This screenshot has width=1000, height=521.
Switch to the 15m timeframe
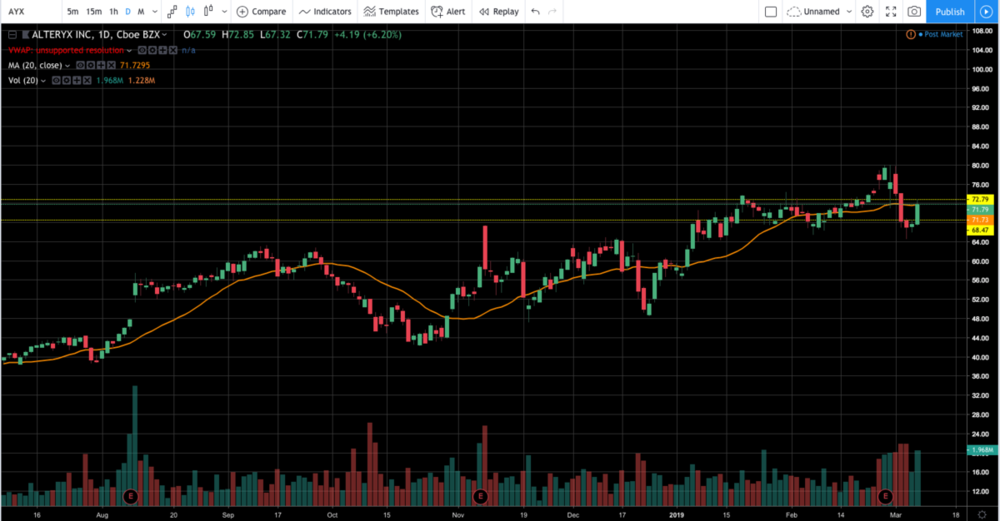[x=93, y=12]
